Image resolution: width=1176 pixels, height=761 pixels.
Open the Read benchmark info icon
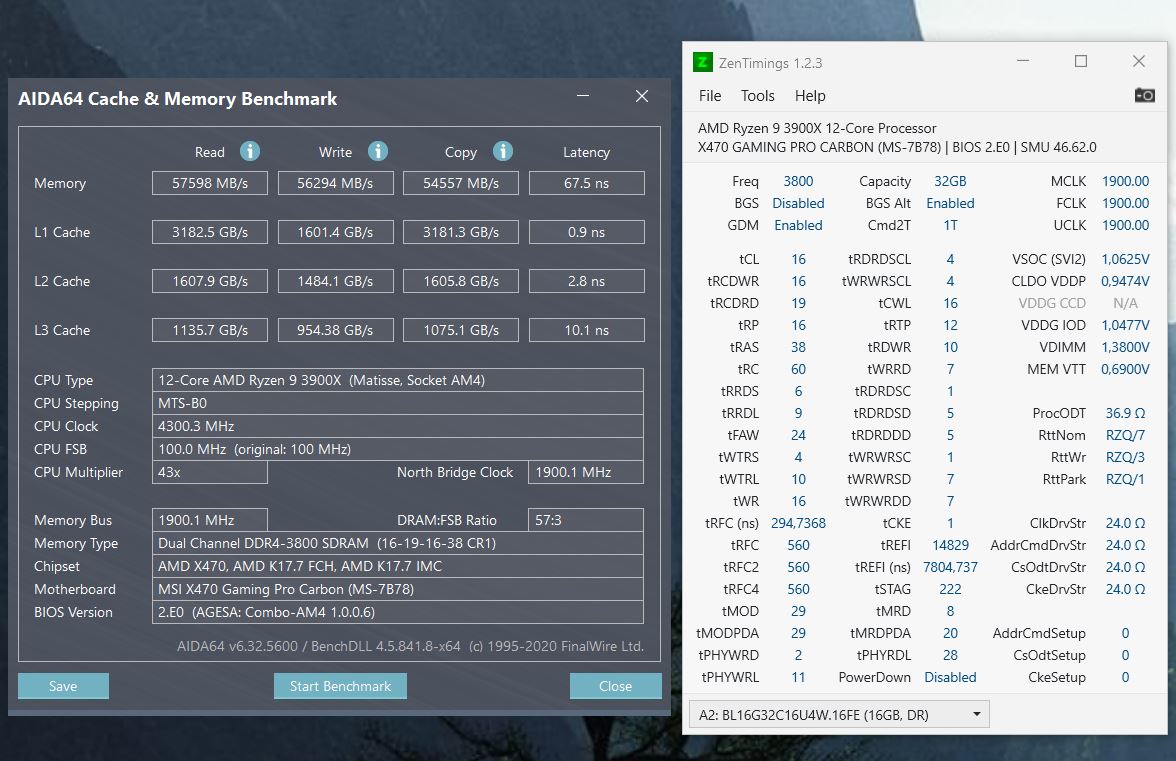pyautogui.click(x=250, y=151)
